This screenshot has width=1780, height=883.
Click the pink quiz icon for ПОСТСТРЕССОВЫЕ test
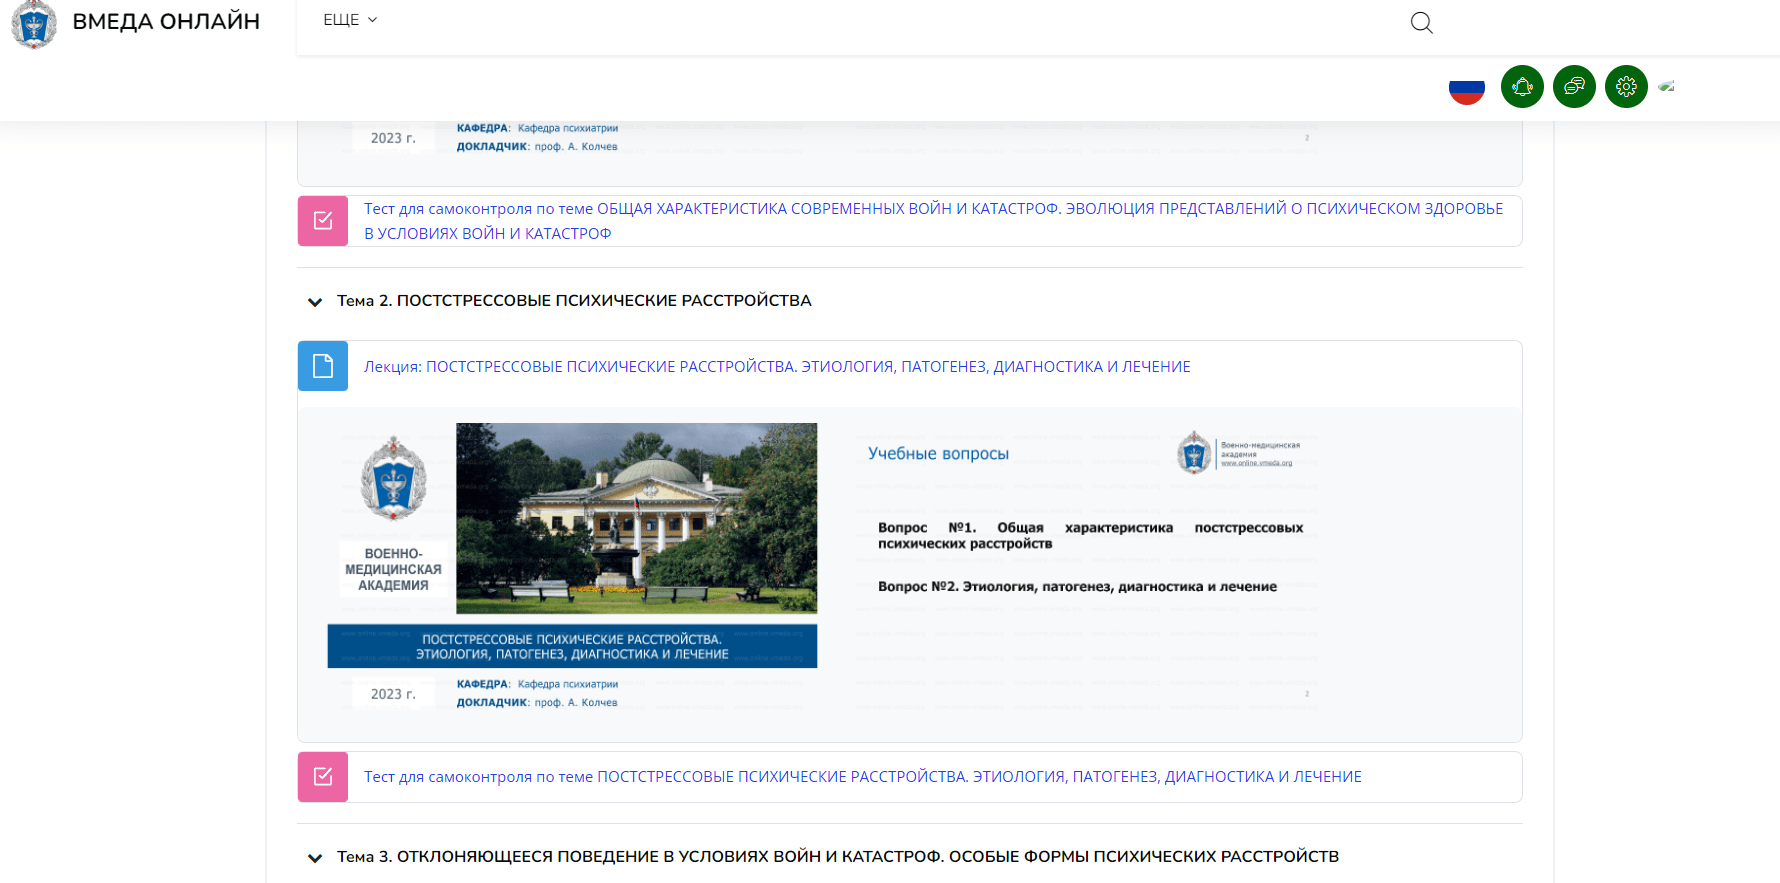pos(323,777)
